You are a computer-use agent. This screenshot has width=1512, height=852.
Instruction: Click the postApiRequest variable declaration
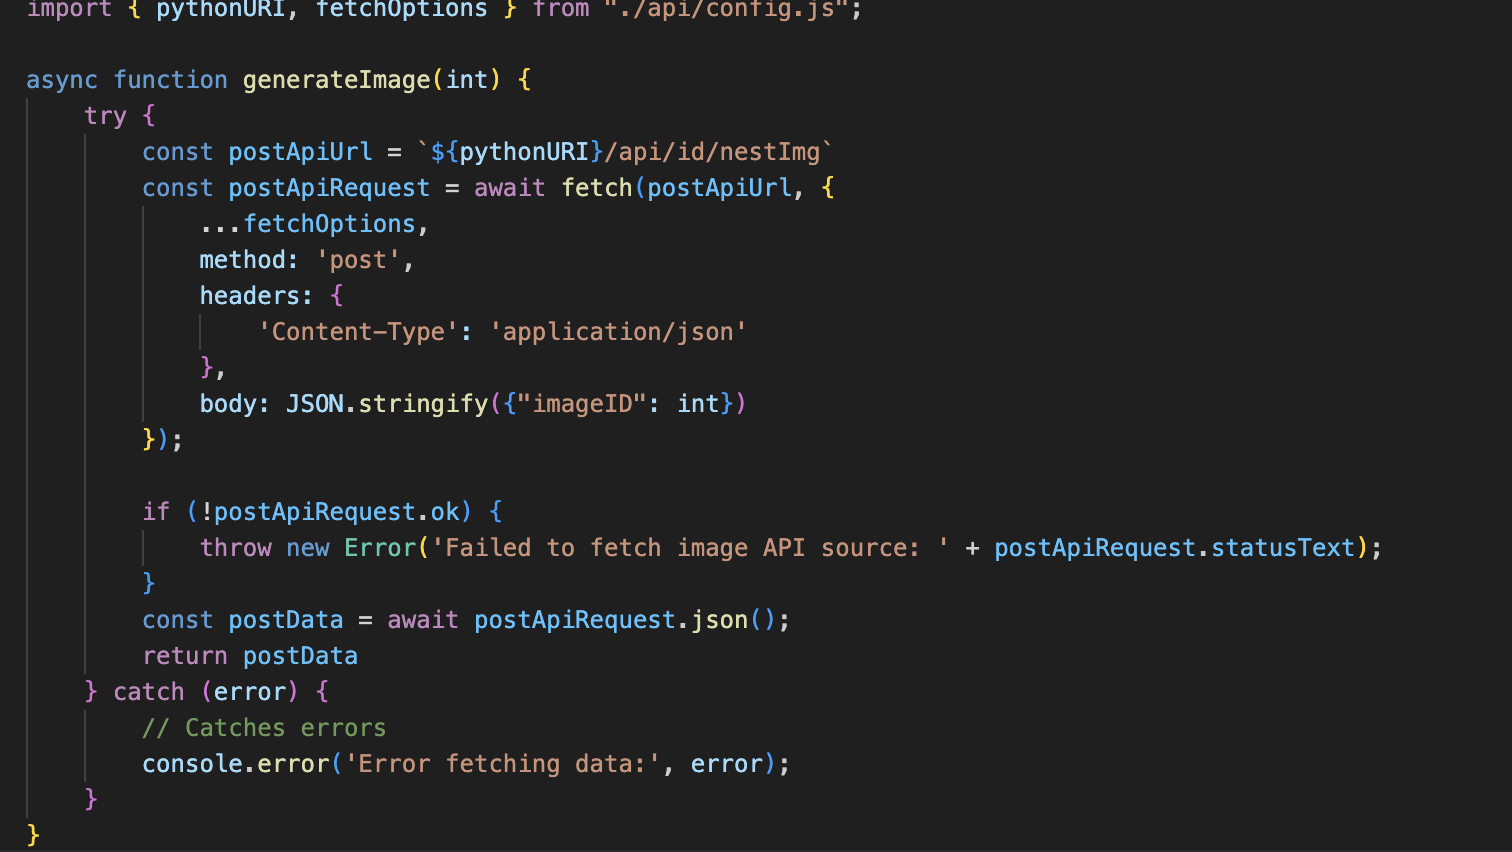point(329,188)
